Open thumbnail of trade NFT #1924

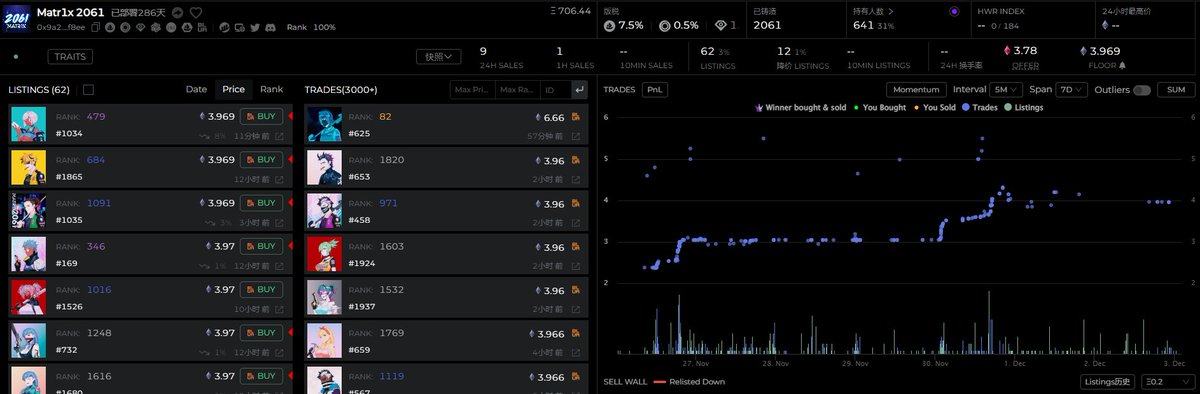pos(323,254)
